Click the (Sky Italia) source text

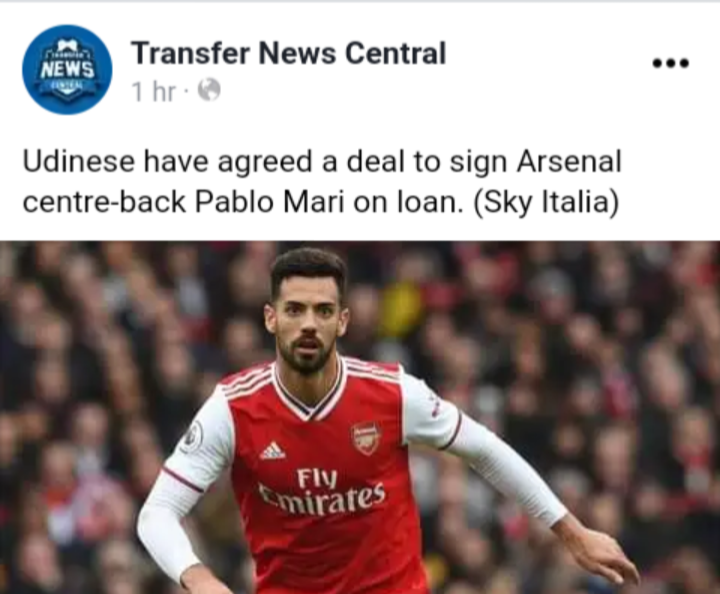tap(546, 202)
